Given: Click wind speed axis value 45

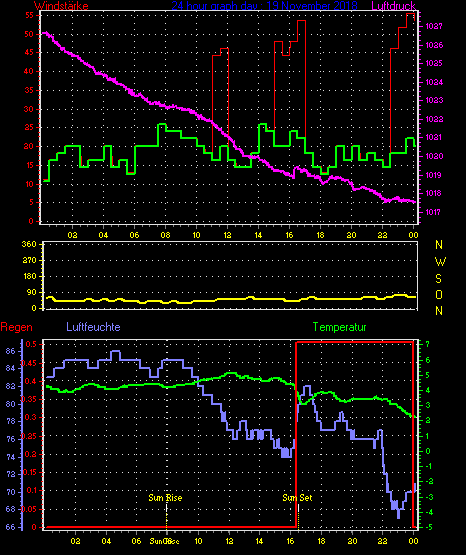Looking at the screenshot, I should coord(29,52).
